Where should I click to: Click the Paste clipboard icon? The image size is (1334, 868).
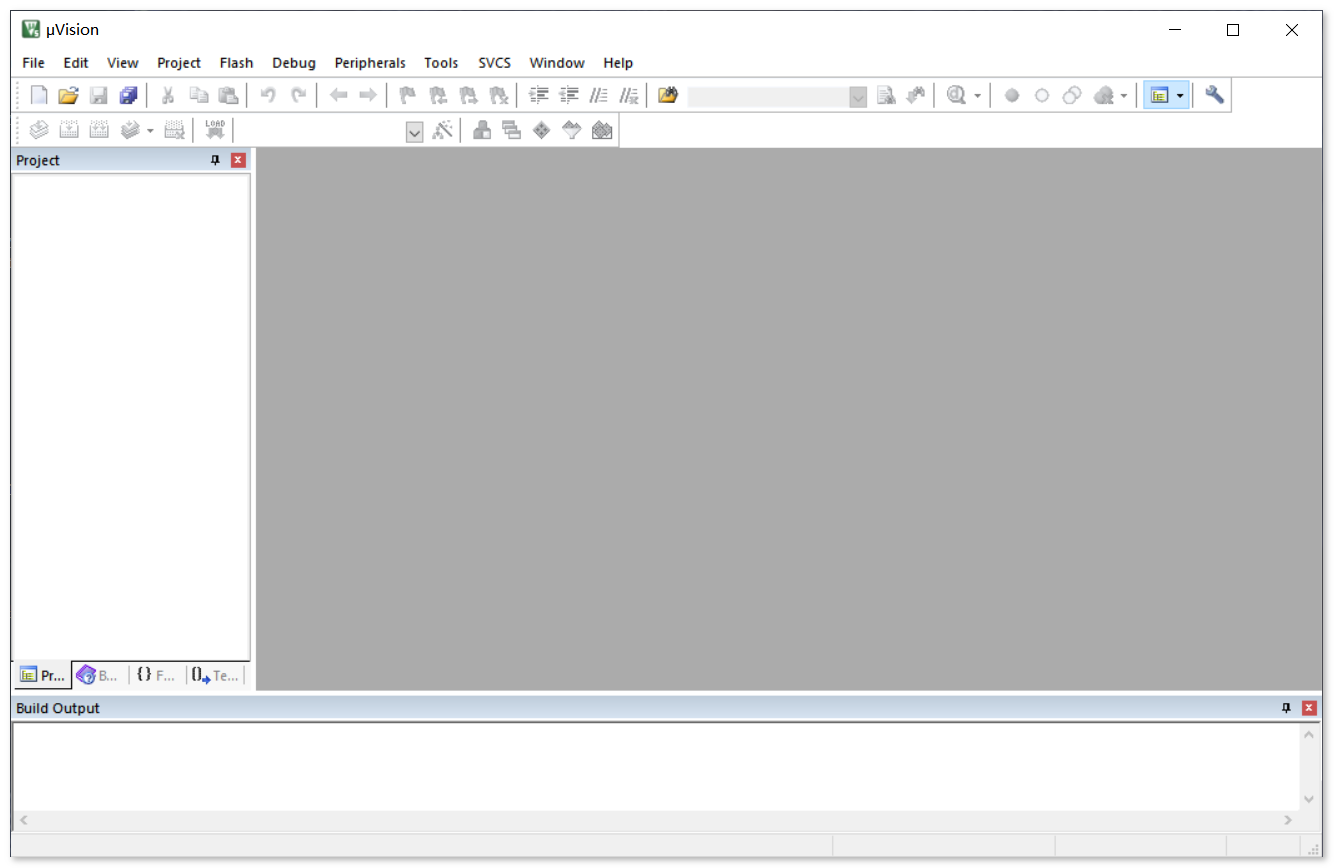click(229, 96)
